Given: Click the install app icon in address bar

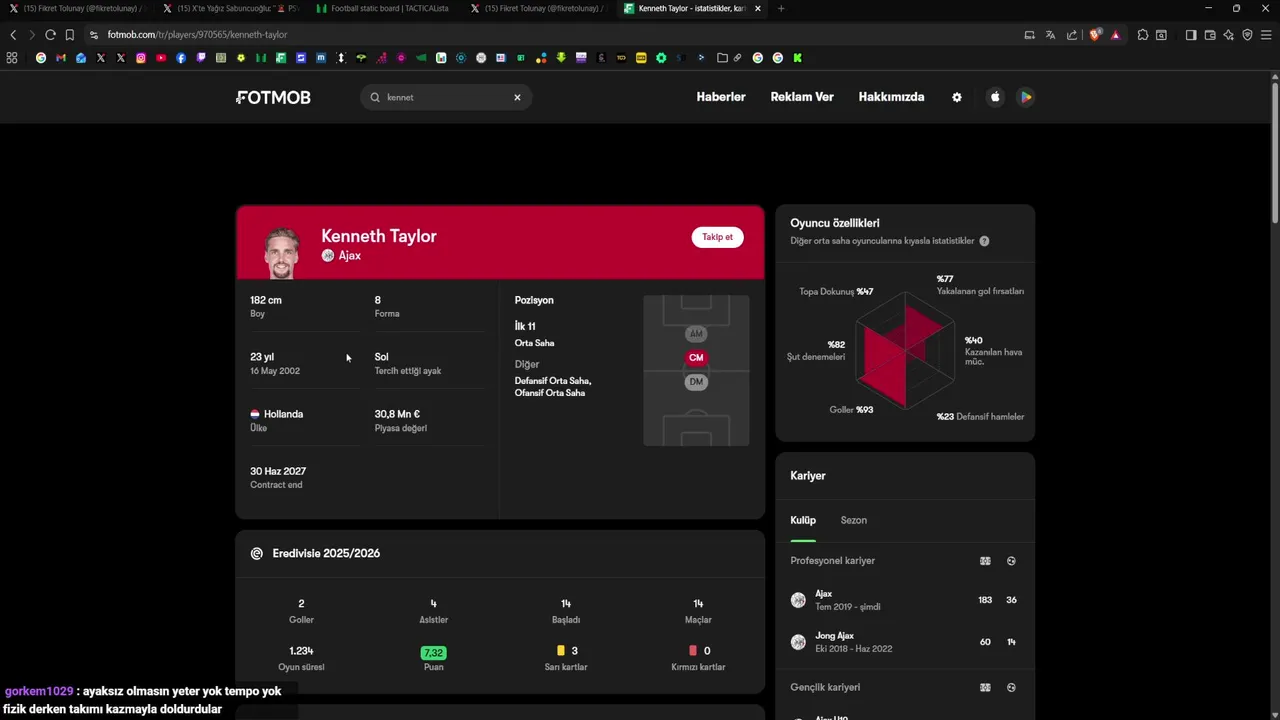Looking at the screenshot, I should (x=1029, y=35).
